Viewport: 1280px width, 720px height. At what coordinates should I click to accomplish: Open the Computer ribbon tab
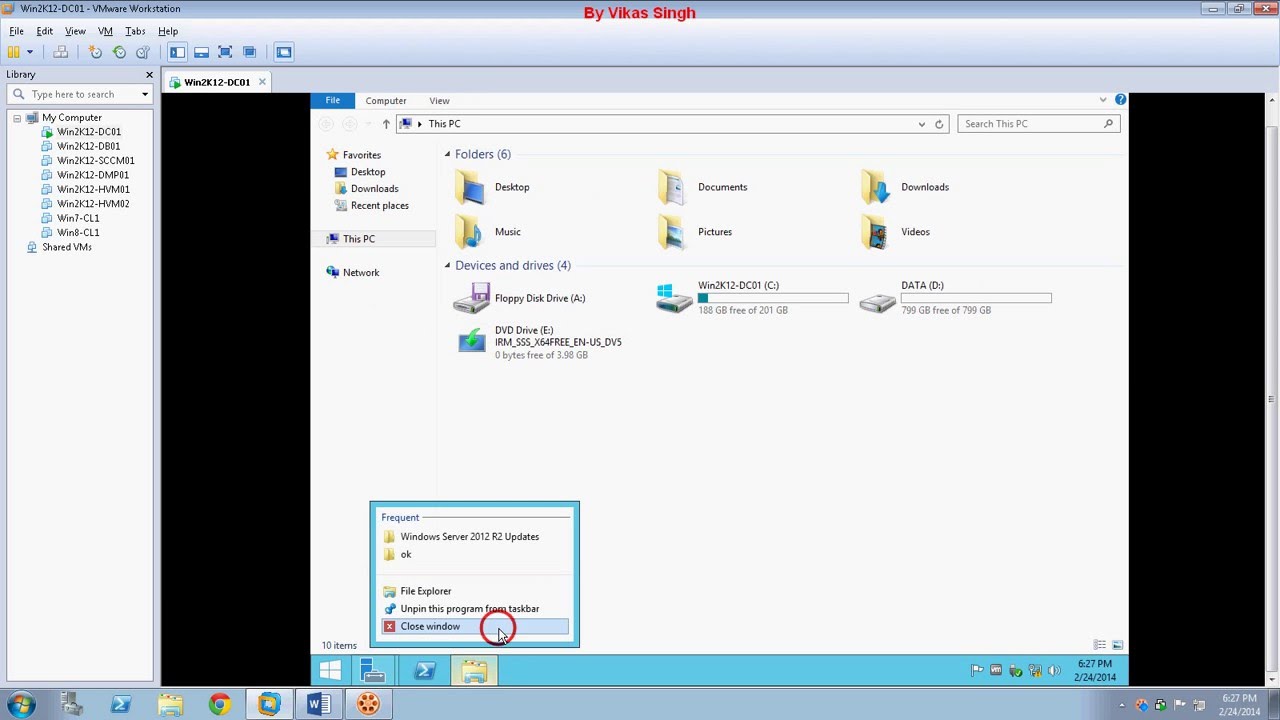tap(385, 101)
